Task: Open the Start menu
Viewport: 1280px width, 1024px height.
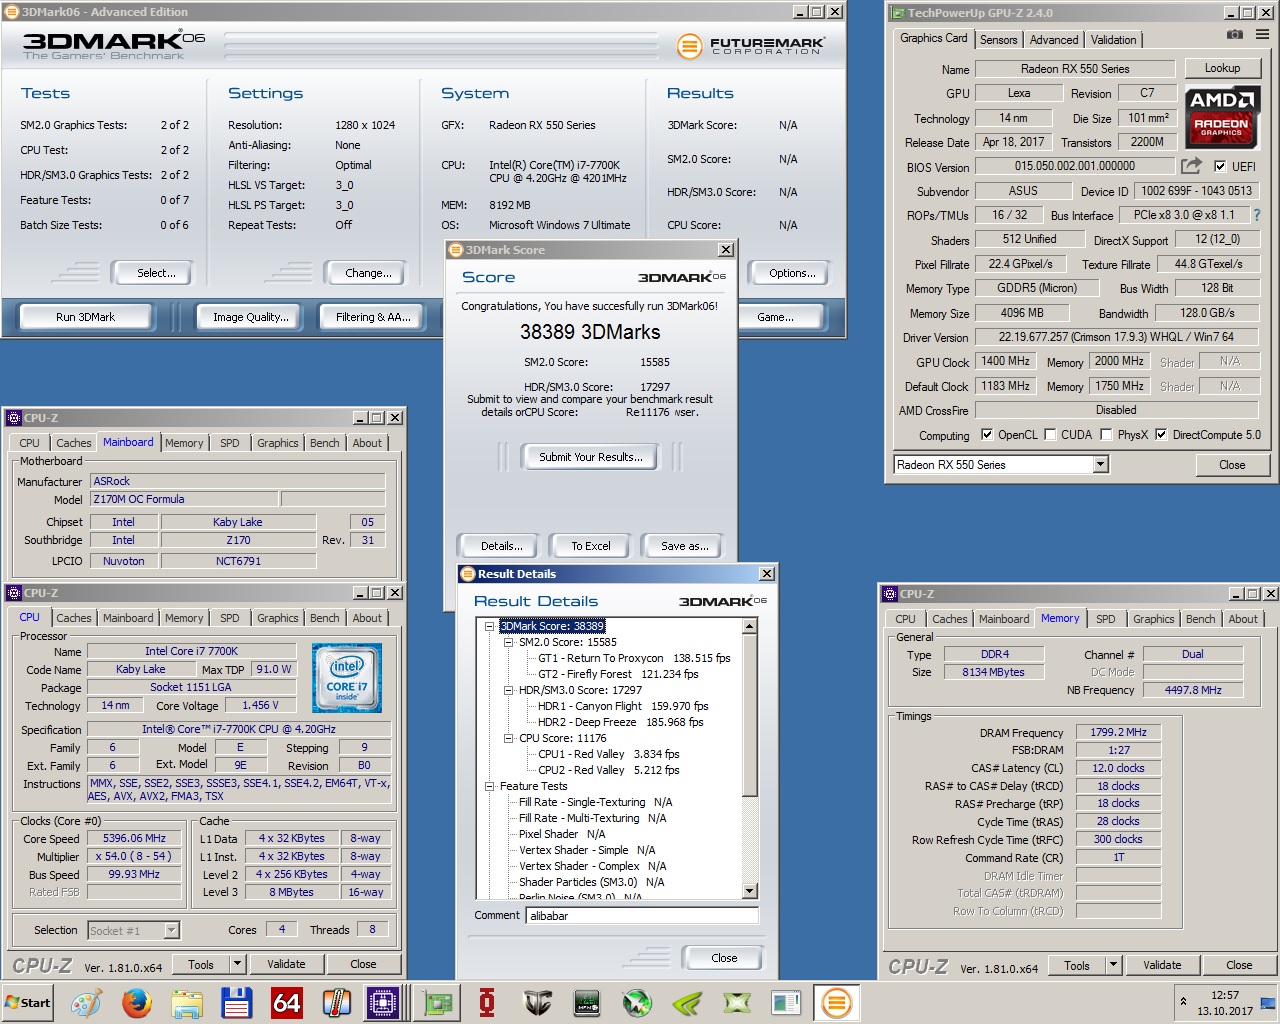Action: pyautogui.click(x=28, y=1002)
